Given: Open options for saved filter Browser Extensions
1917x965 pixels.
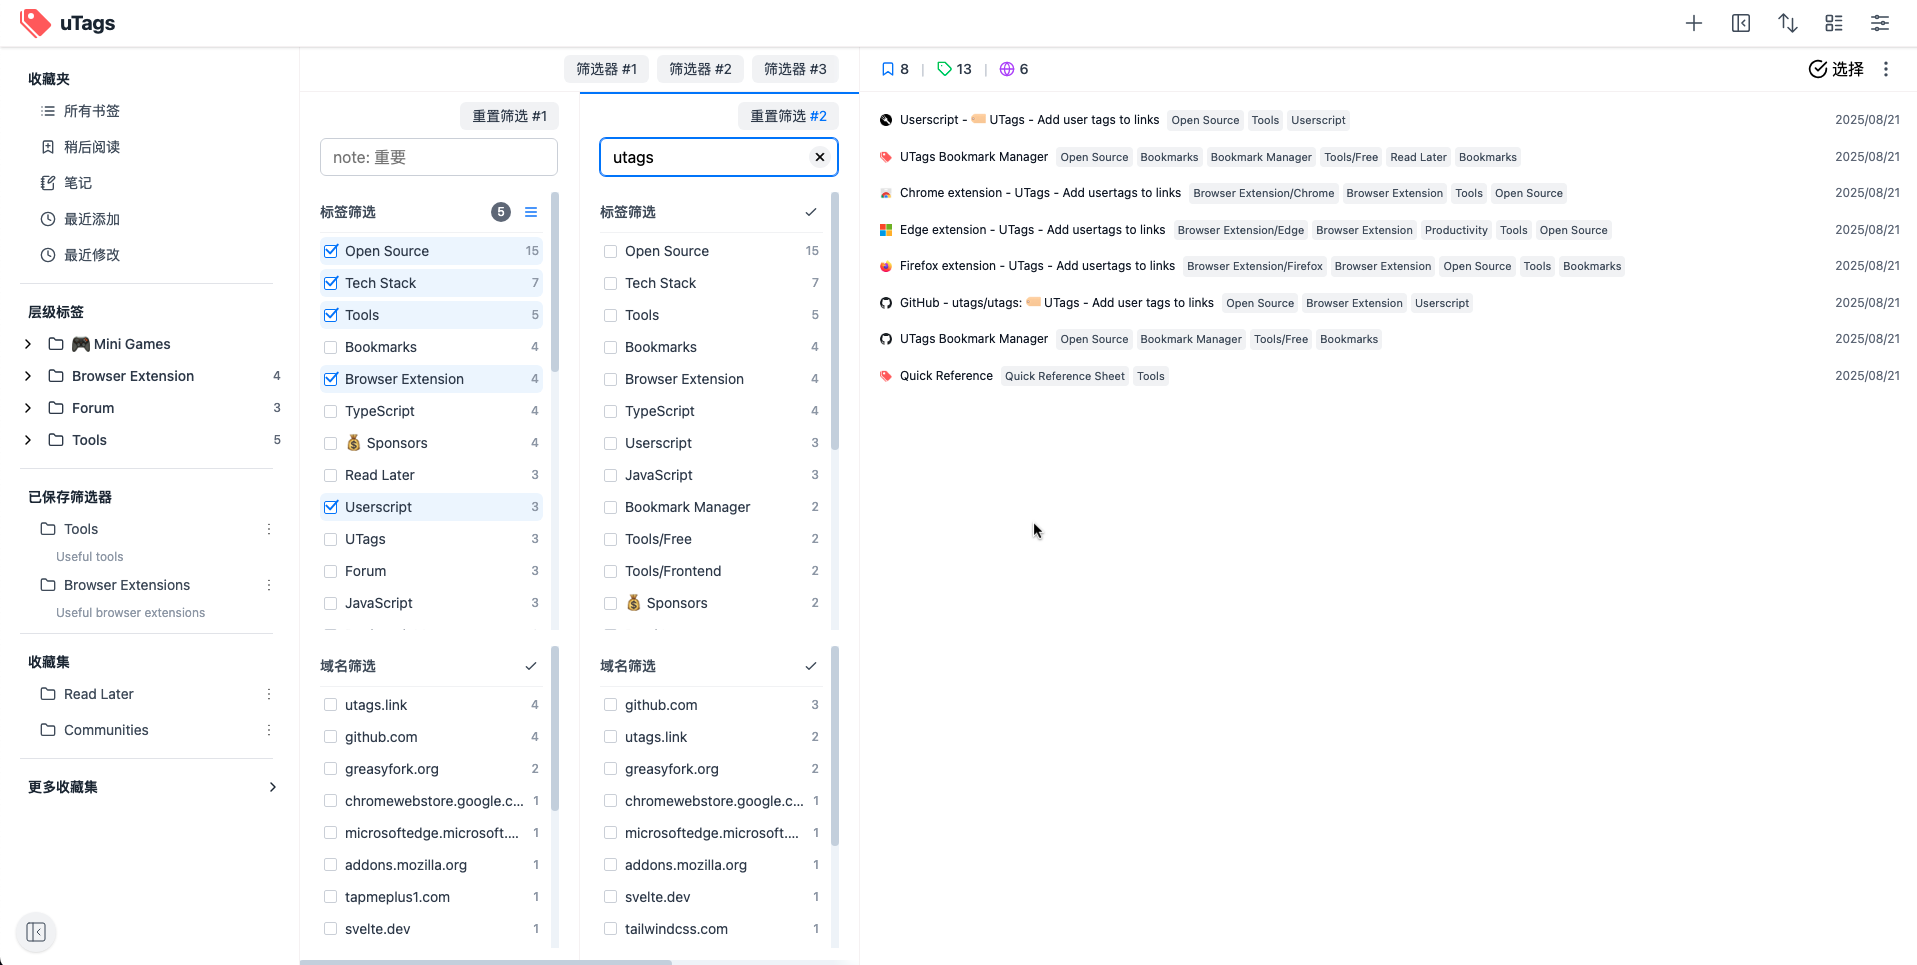Looking at the screenshot, I should (x=268, y=585).
